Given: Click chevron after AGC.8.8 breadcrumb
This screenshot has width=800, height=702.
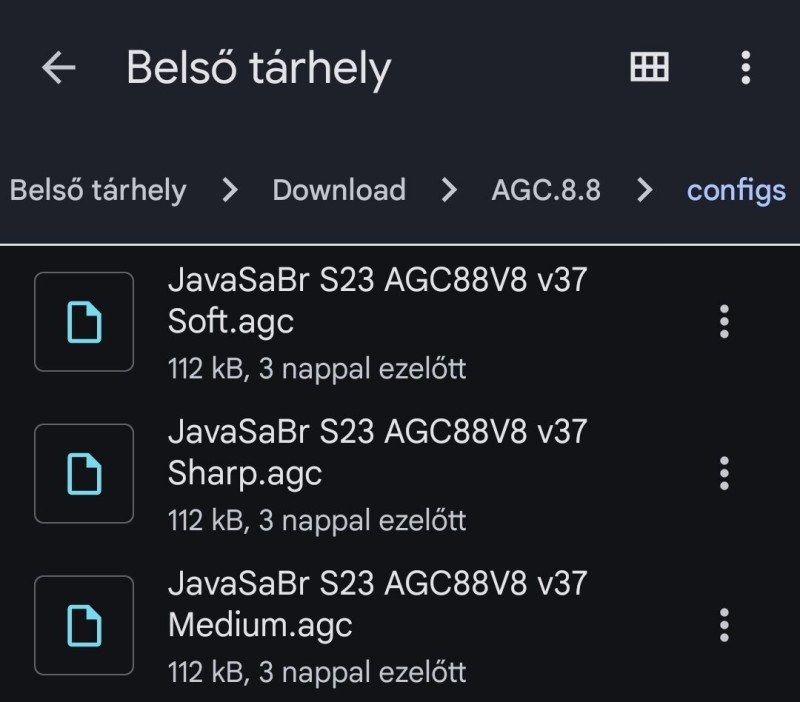Looking at the screenshot, I should (x=645, y=190).
